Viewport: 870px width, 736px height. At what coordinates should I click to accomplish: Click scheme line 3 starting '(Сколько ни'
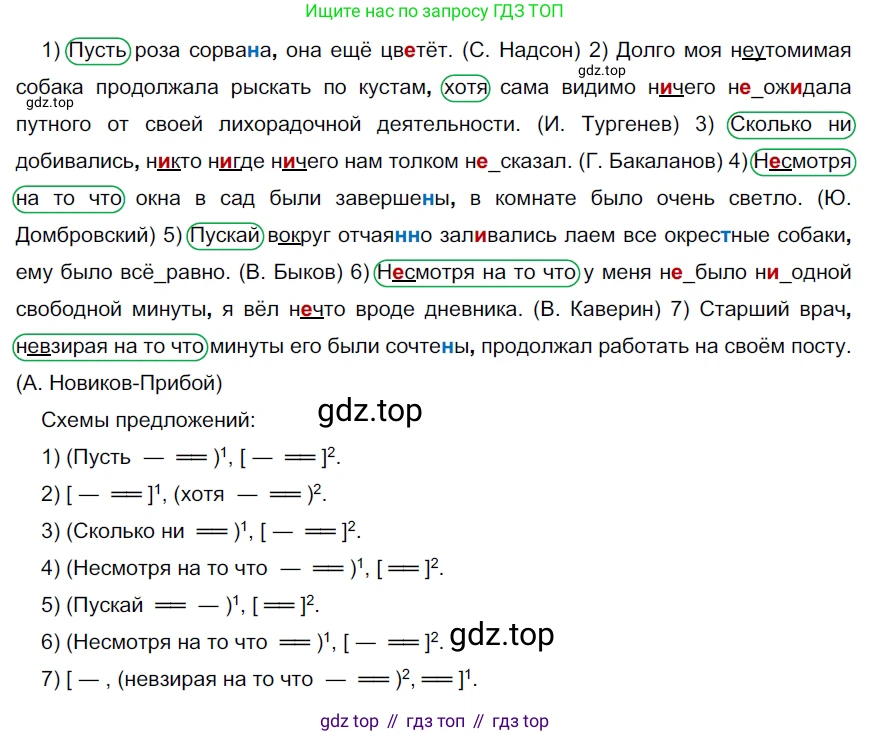coord(201,531)
